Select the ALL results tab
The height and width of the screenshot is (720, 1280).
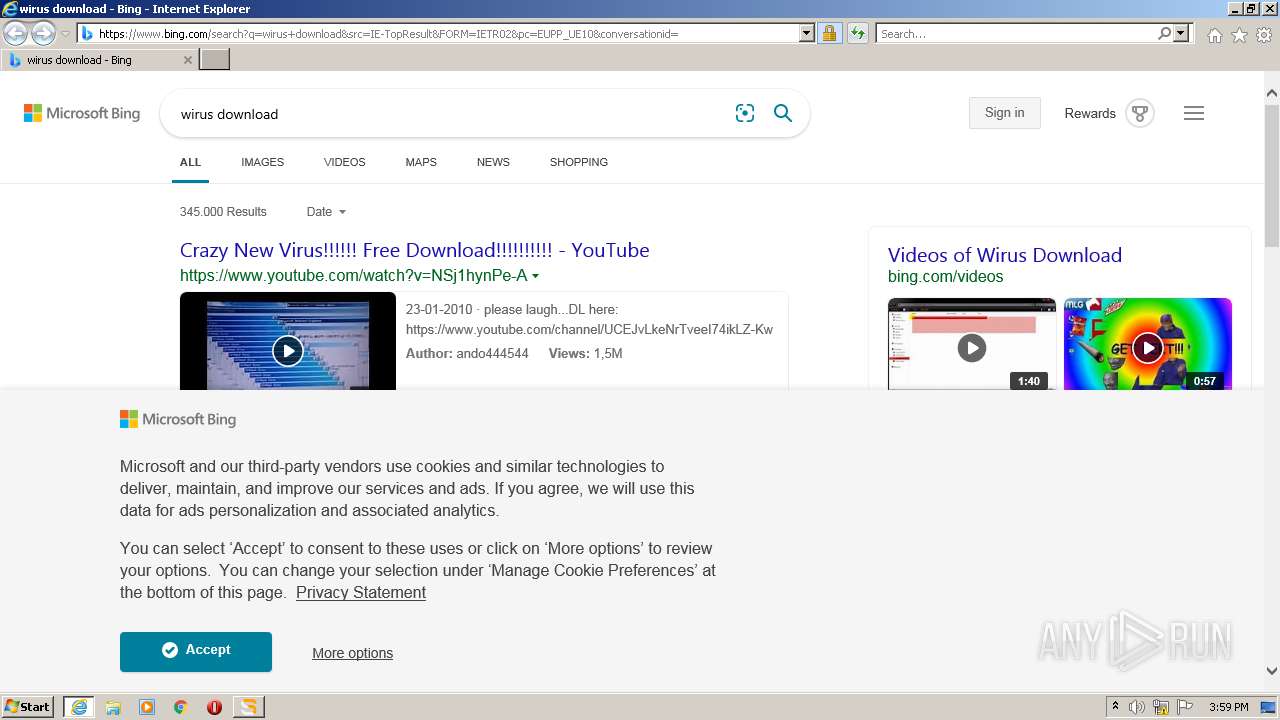click(190, 162)
